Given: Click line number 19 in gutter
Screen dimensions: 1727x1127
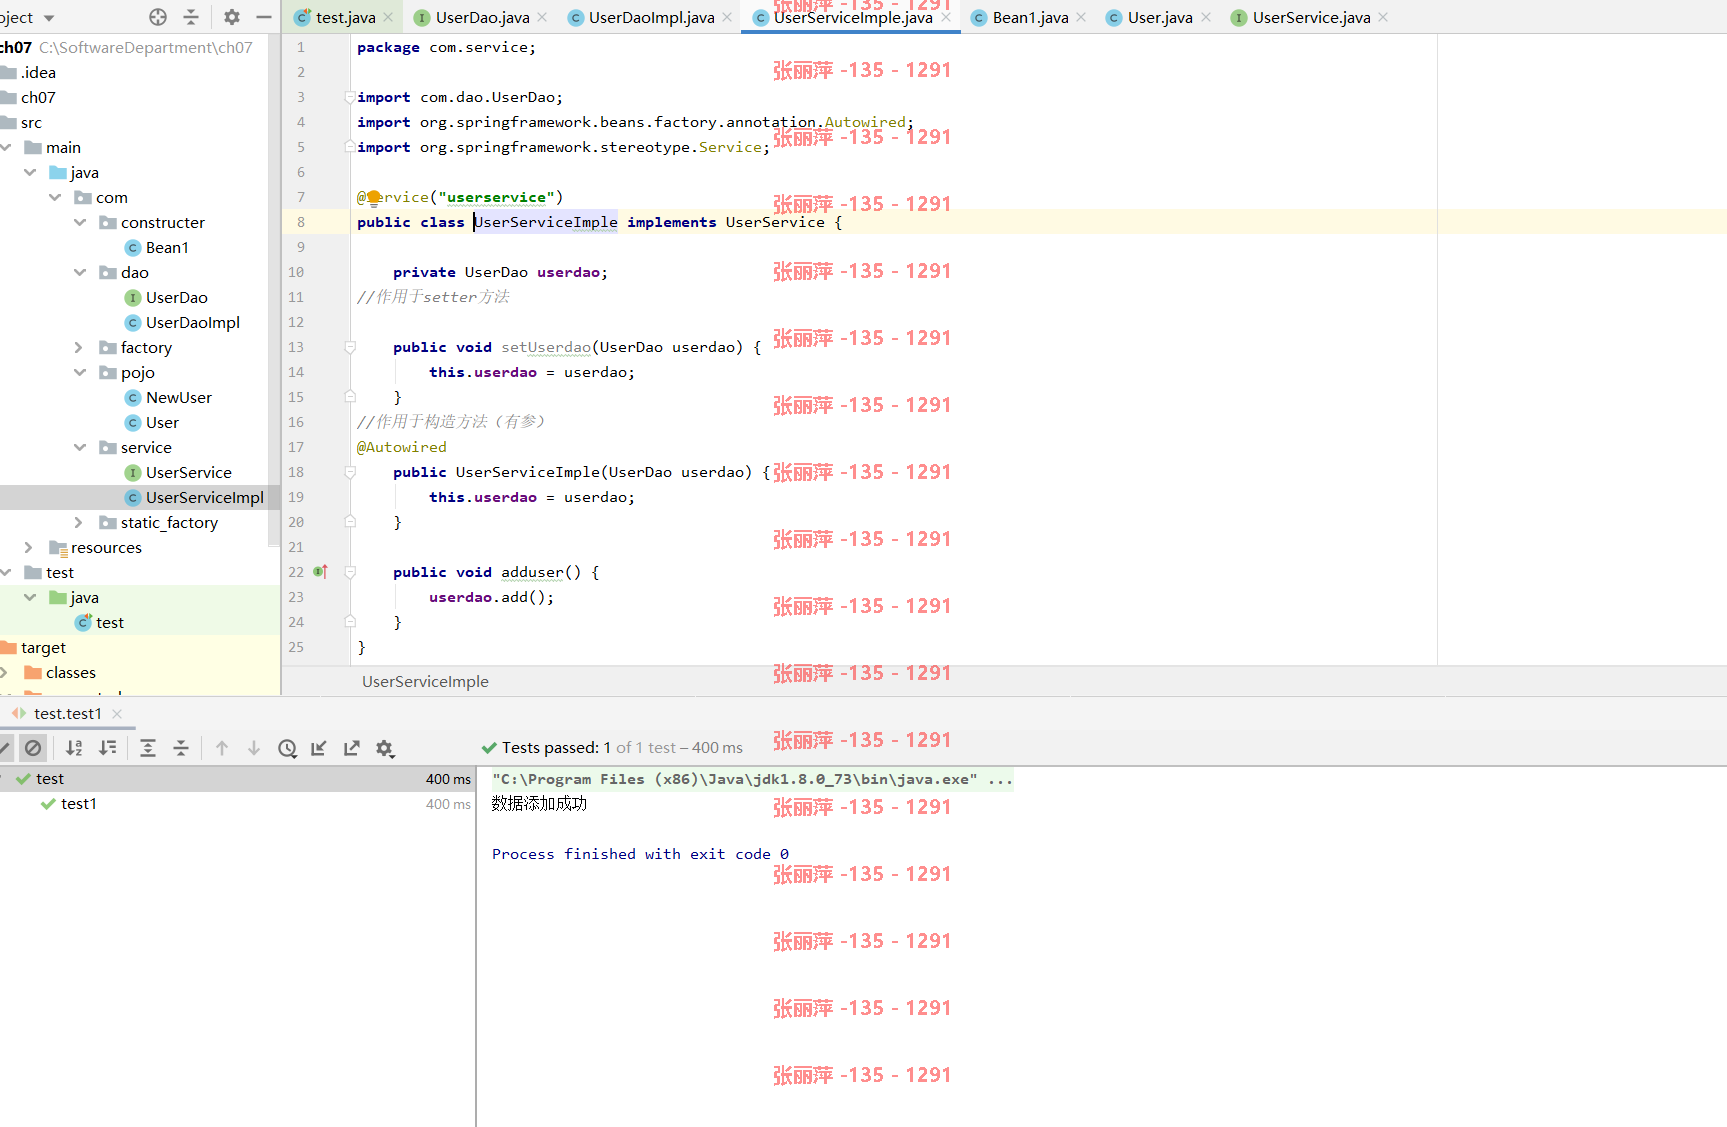Looking at the screenshot, I should 296,497.
